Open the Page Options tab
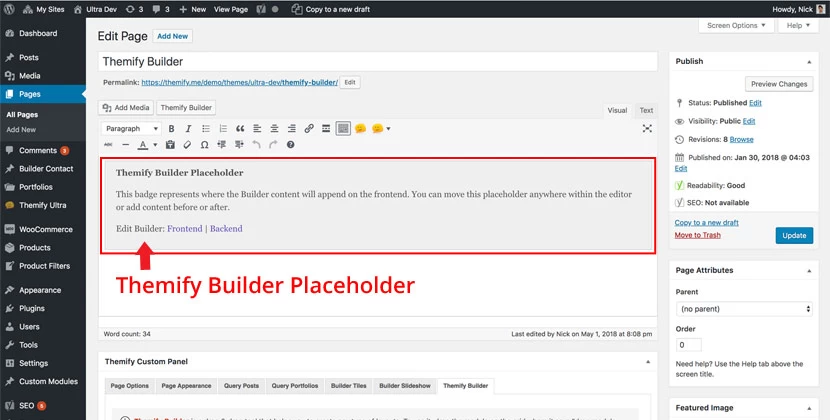 coord(130,386)
